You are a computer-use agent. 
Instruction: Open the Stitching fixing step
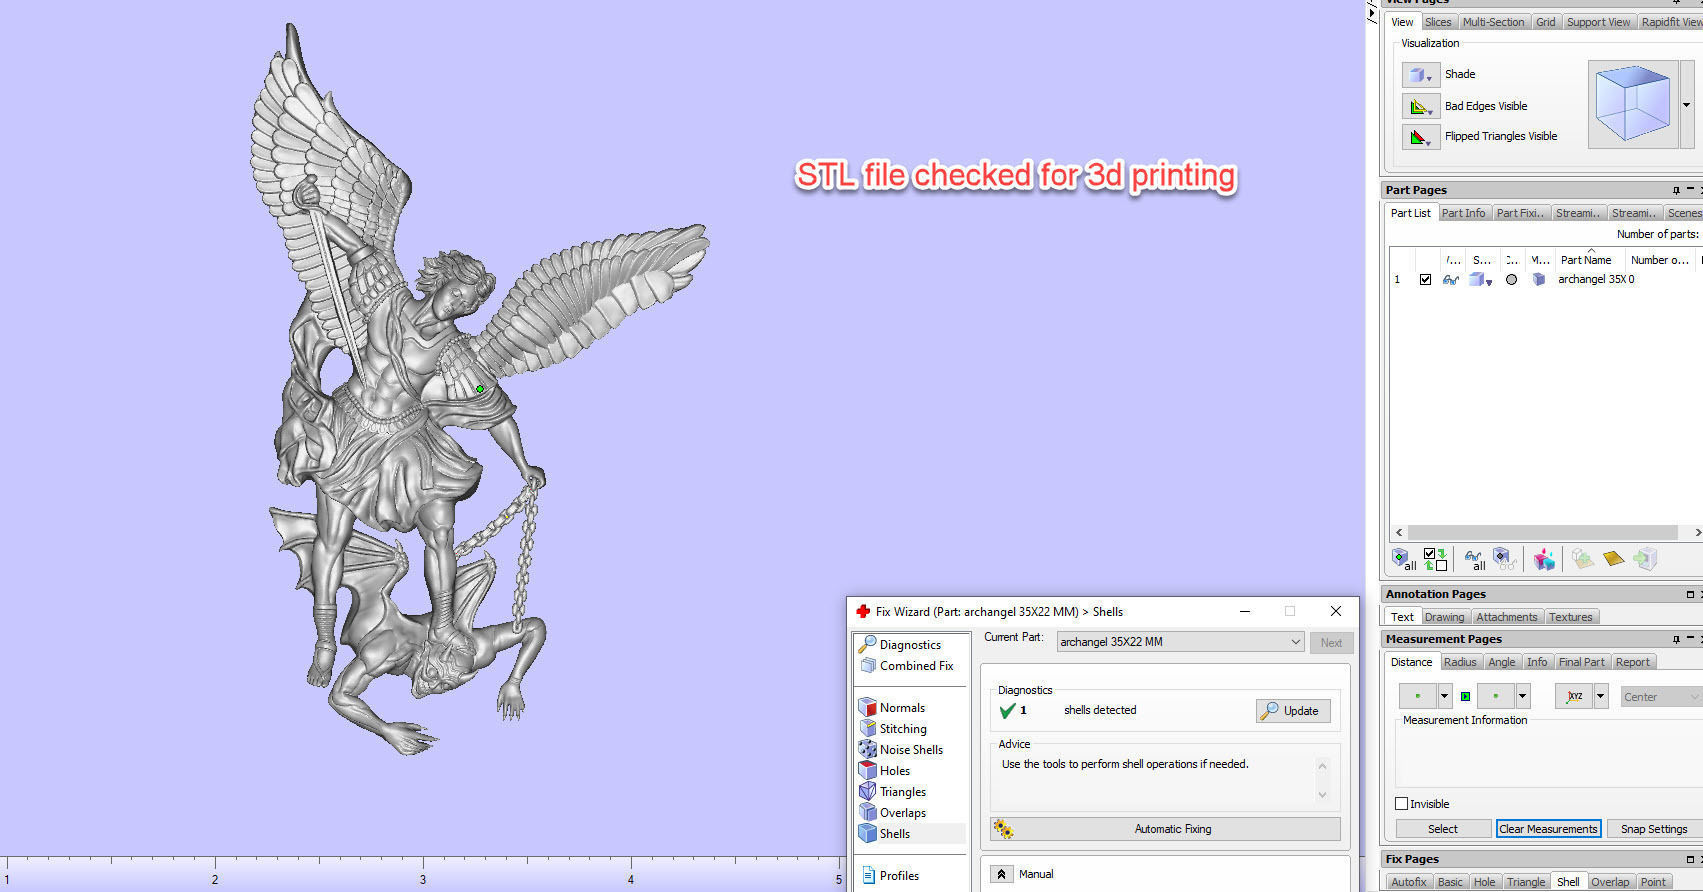[x=893, y=729]
